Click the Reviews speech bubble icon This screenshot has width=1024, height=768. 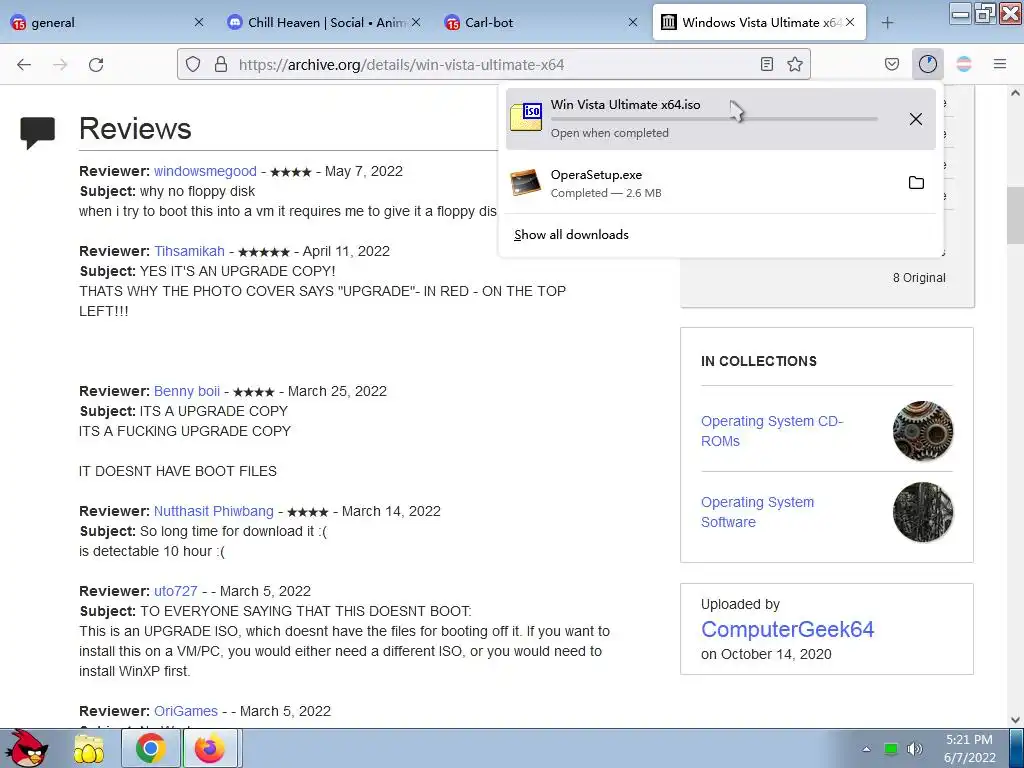click(37, 133)
